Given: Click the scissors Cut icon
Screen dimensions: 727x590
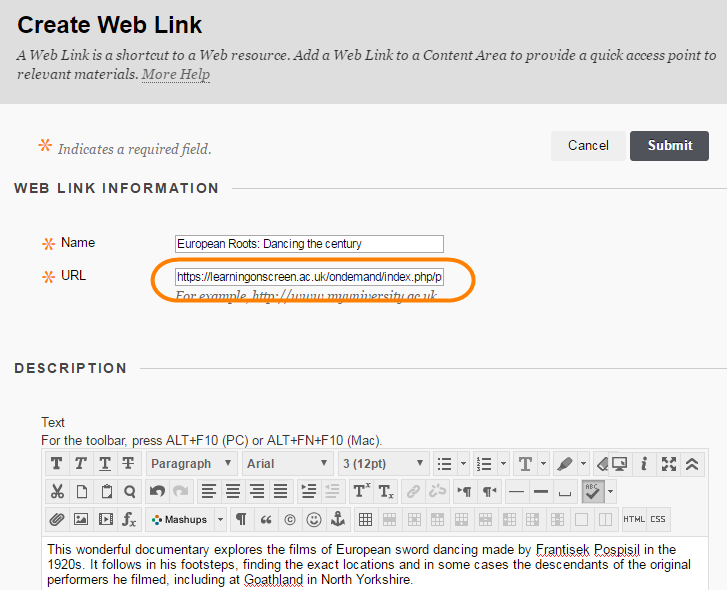Looking at the screenshot, I should pyautogui.click(x=57, y=492).
